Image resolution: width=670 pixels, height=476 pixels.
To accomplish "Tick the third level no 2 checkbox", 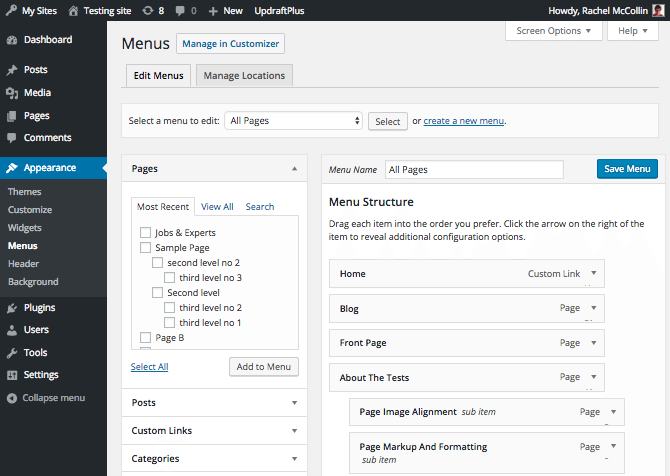I will click(x=169, y=307).
